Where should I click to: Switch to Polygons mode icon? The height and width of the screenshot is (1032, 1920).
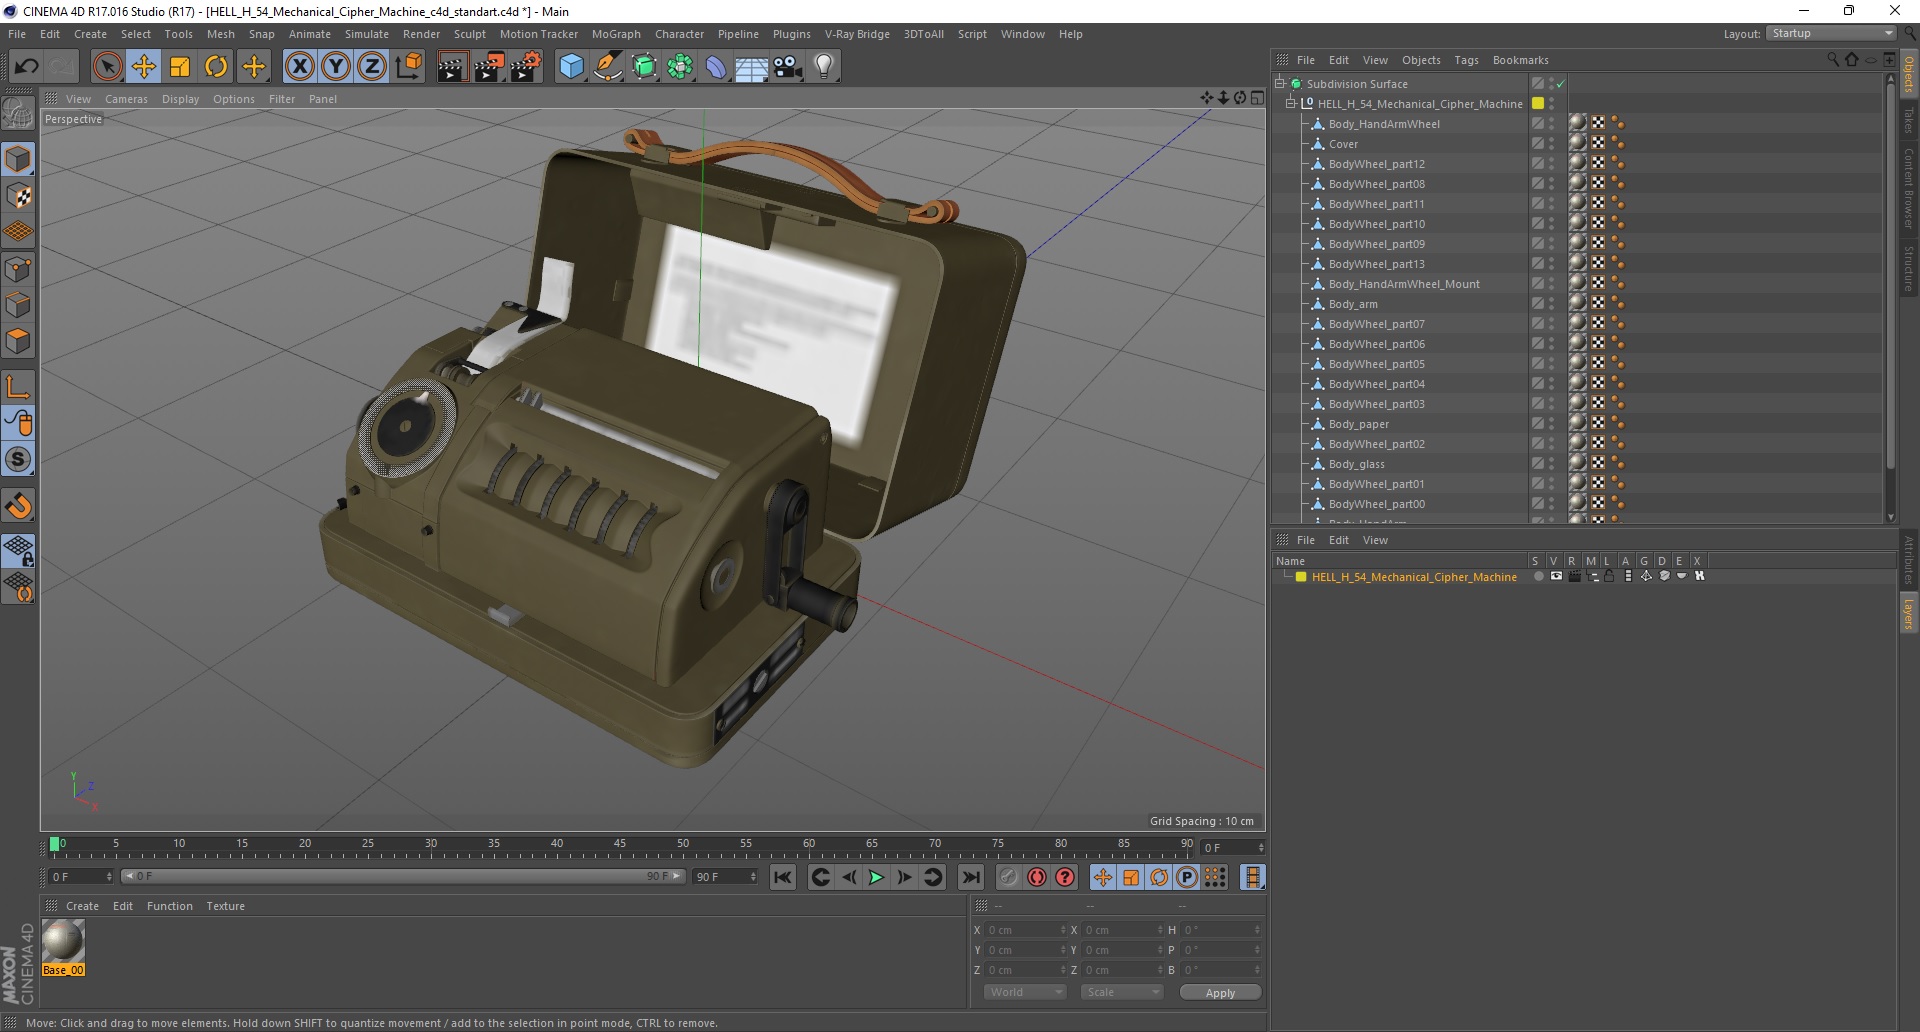18,342
